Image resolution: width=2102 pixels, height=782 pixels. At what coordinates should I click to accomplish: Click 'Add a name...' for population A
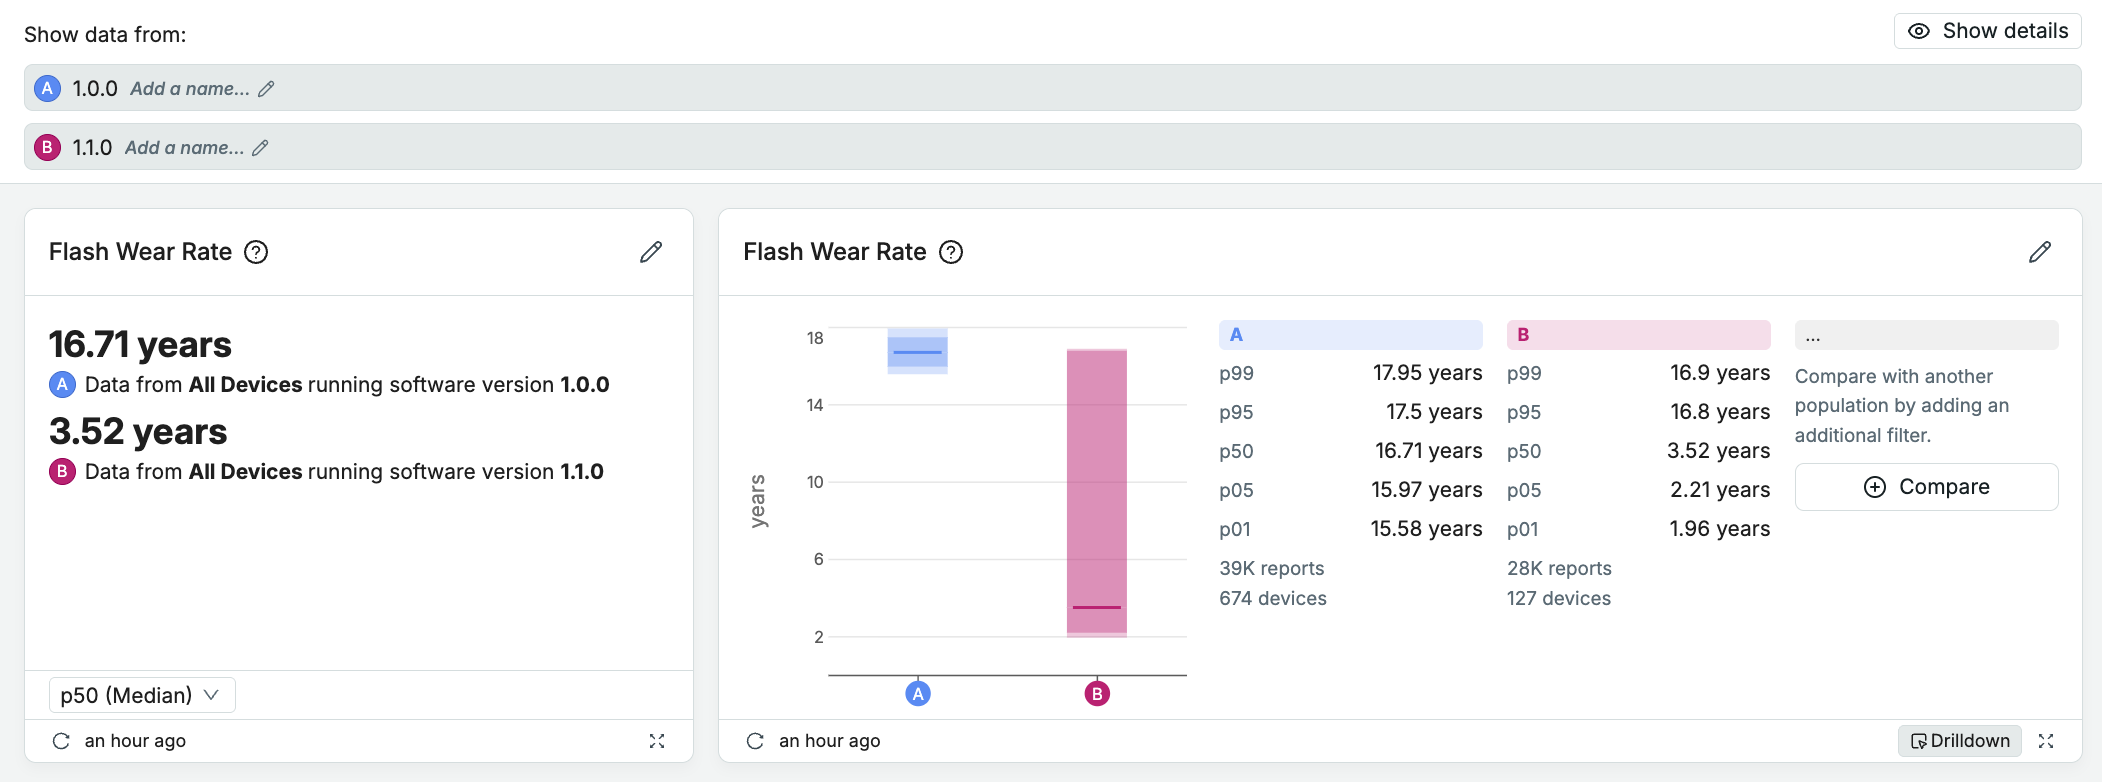pos(190,89)
